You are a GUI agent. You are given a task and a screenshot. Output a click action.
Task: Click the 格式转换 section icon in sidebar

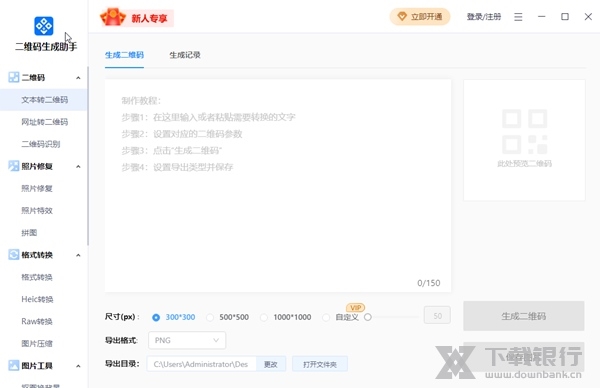(x=14, y=255)
